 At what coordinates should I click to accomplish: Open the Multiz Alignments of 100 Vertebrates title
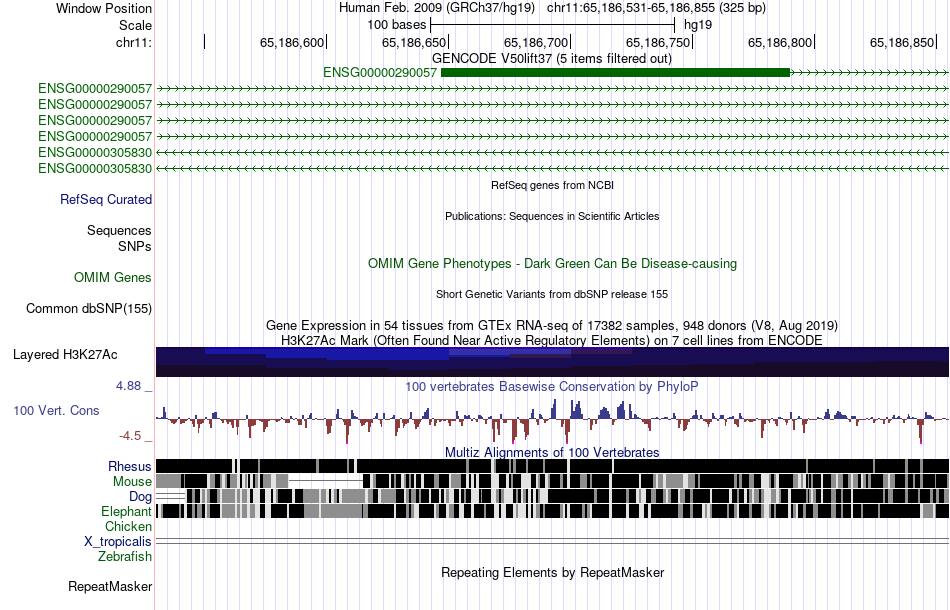[552, 453]
